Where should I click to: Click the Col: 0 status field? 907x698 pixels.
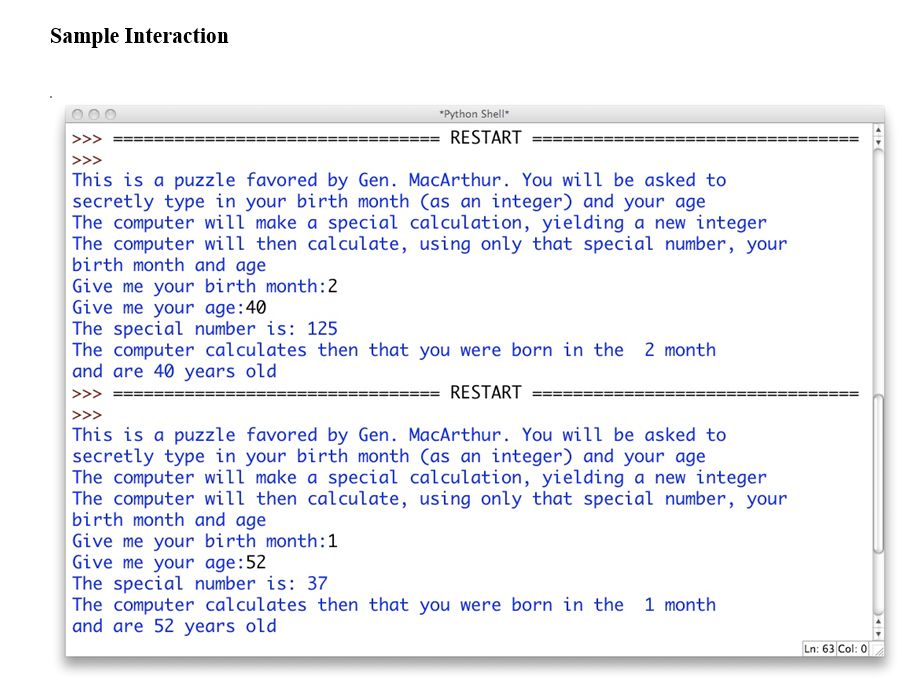(851, 649)
